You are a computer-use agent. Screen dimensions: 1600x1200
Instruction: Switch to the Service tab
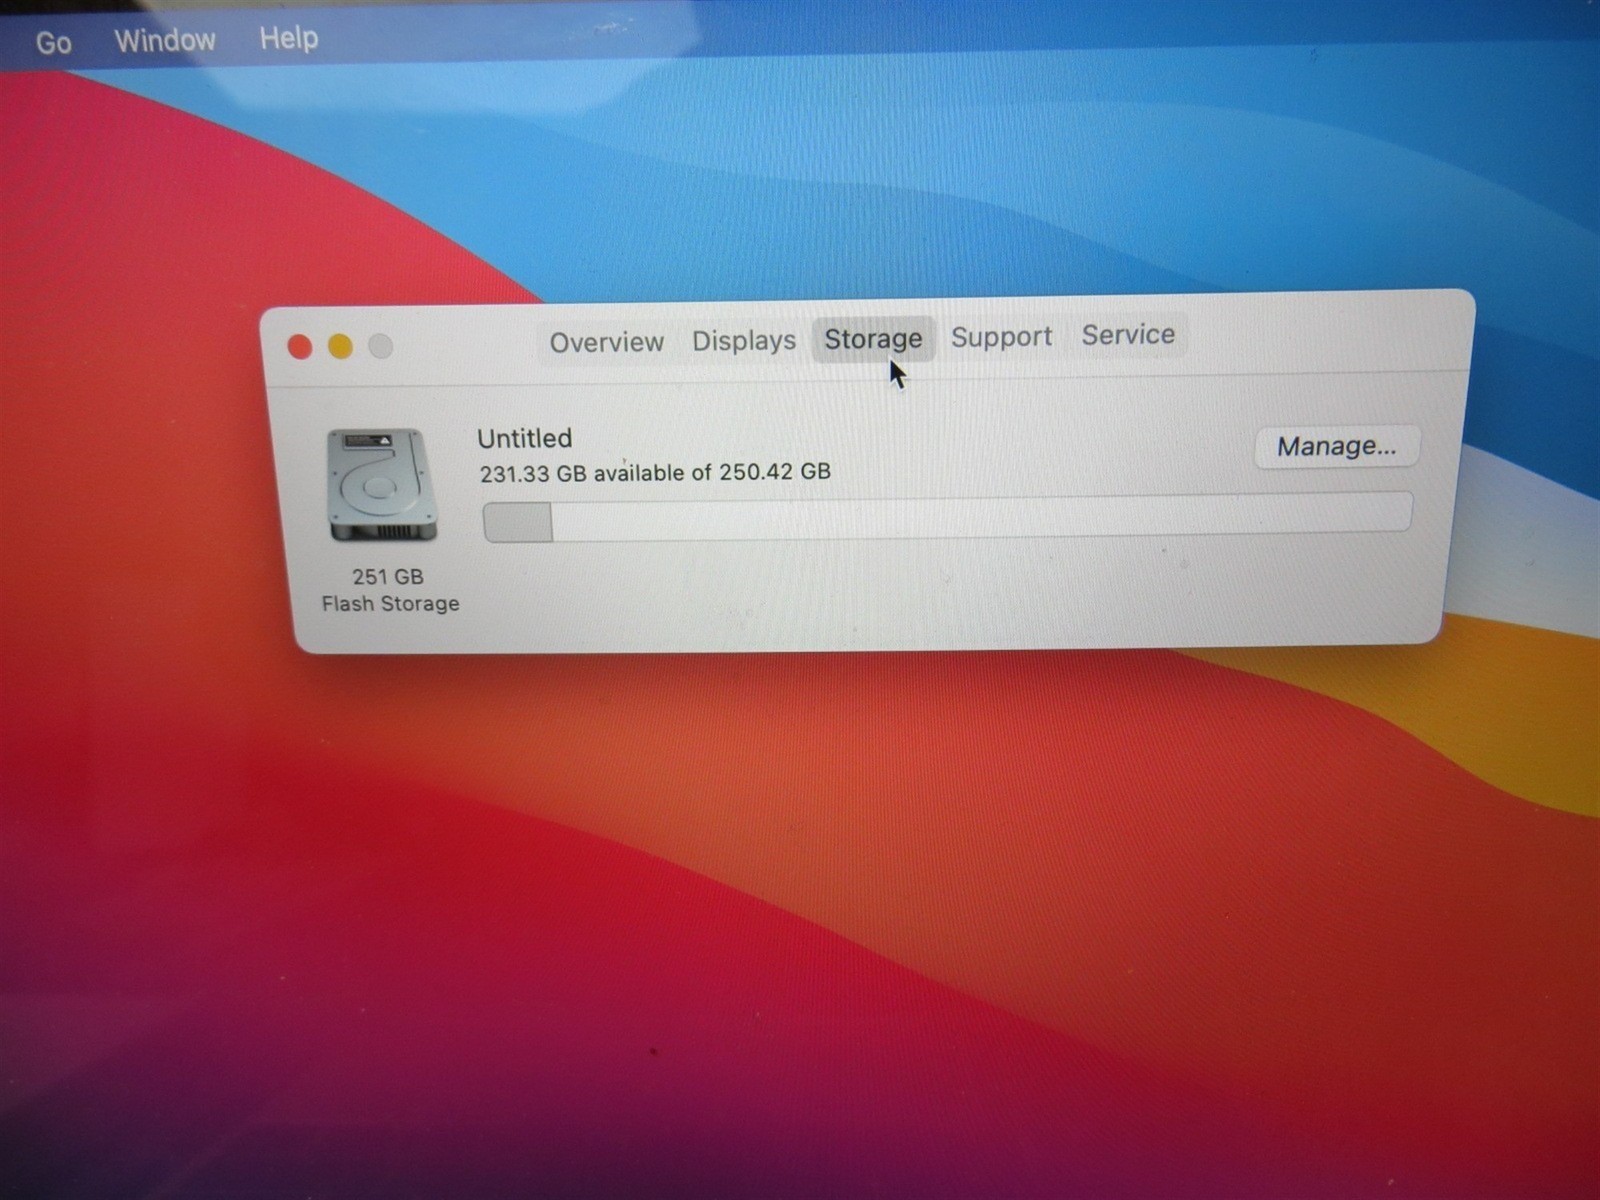pyautogui.click(x=1128, y=335)
